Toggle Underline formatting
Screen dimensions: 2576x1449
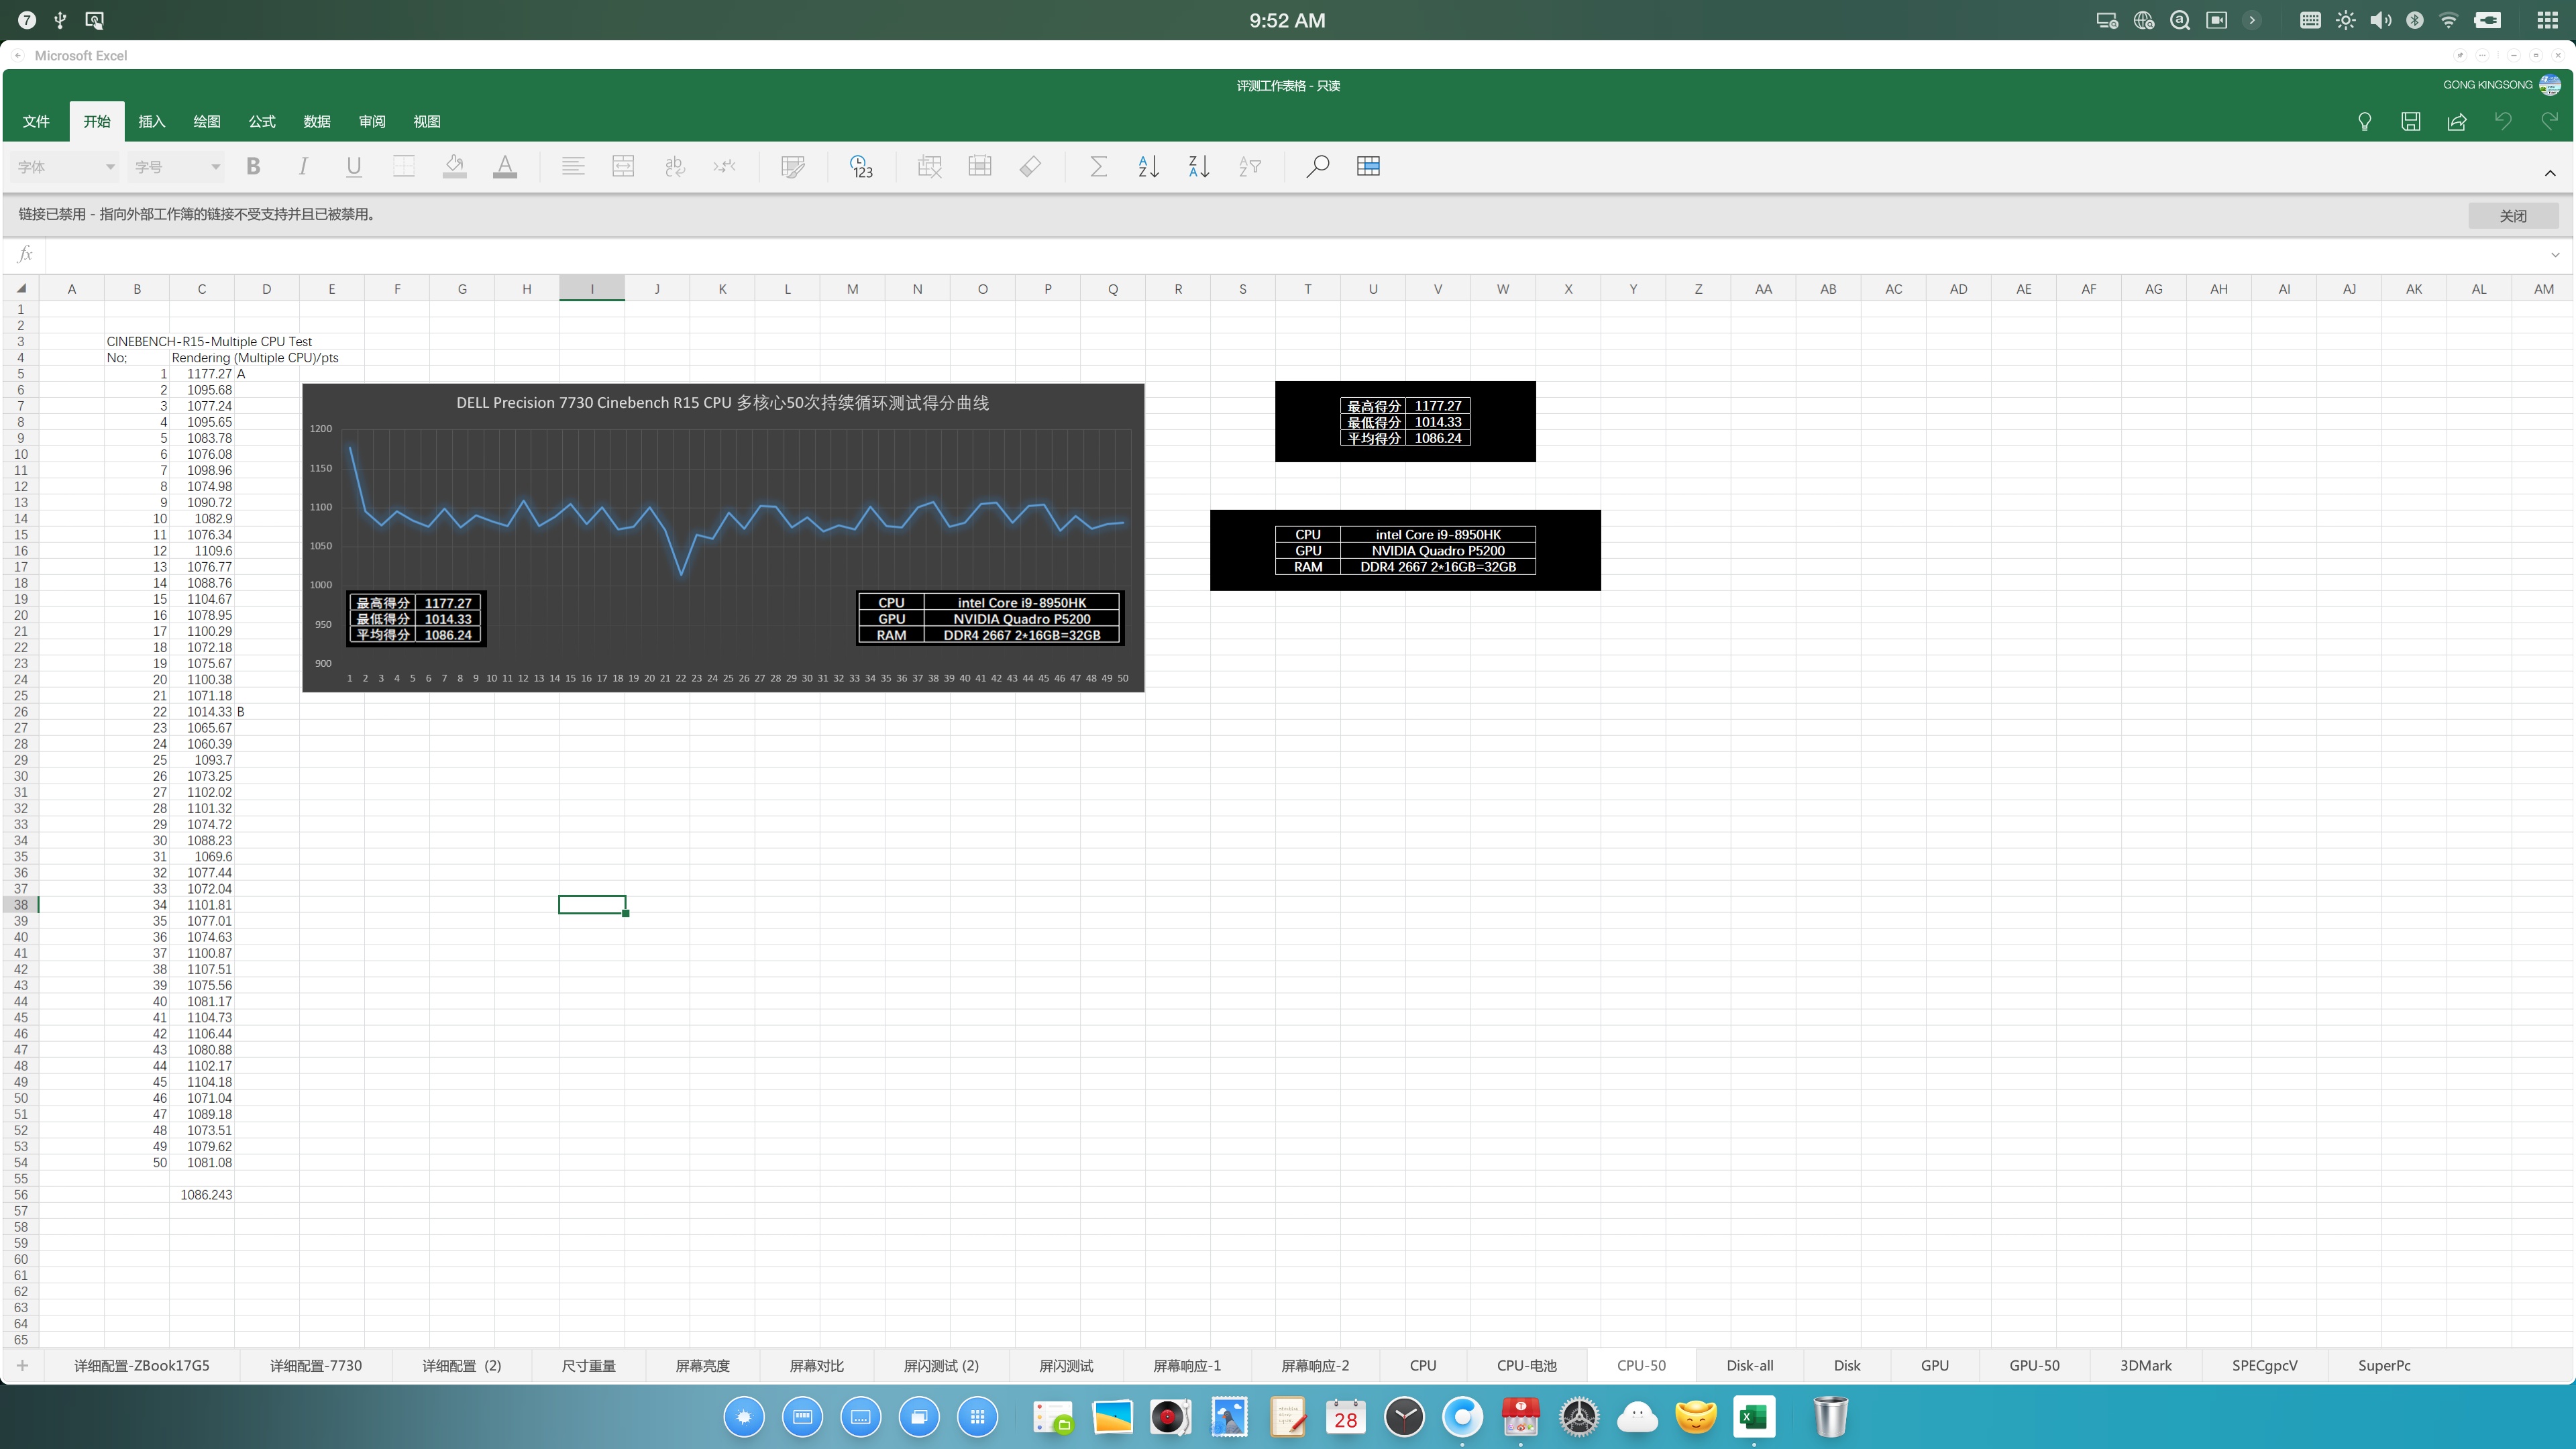click(x=353, y=167)
